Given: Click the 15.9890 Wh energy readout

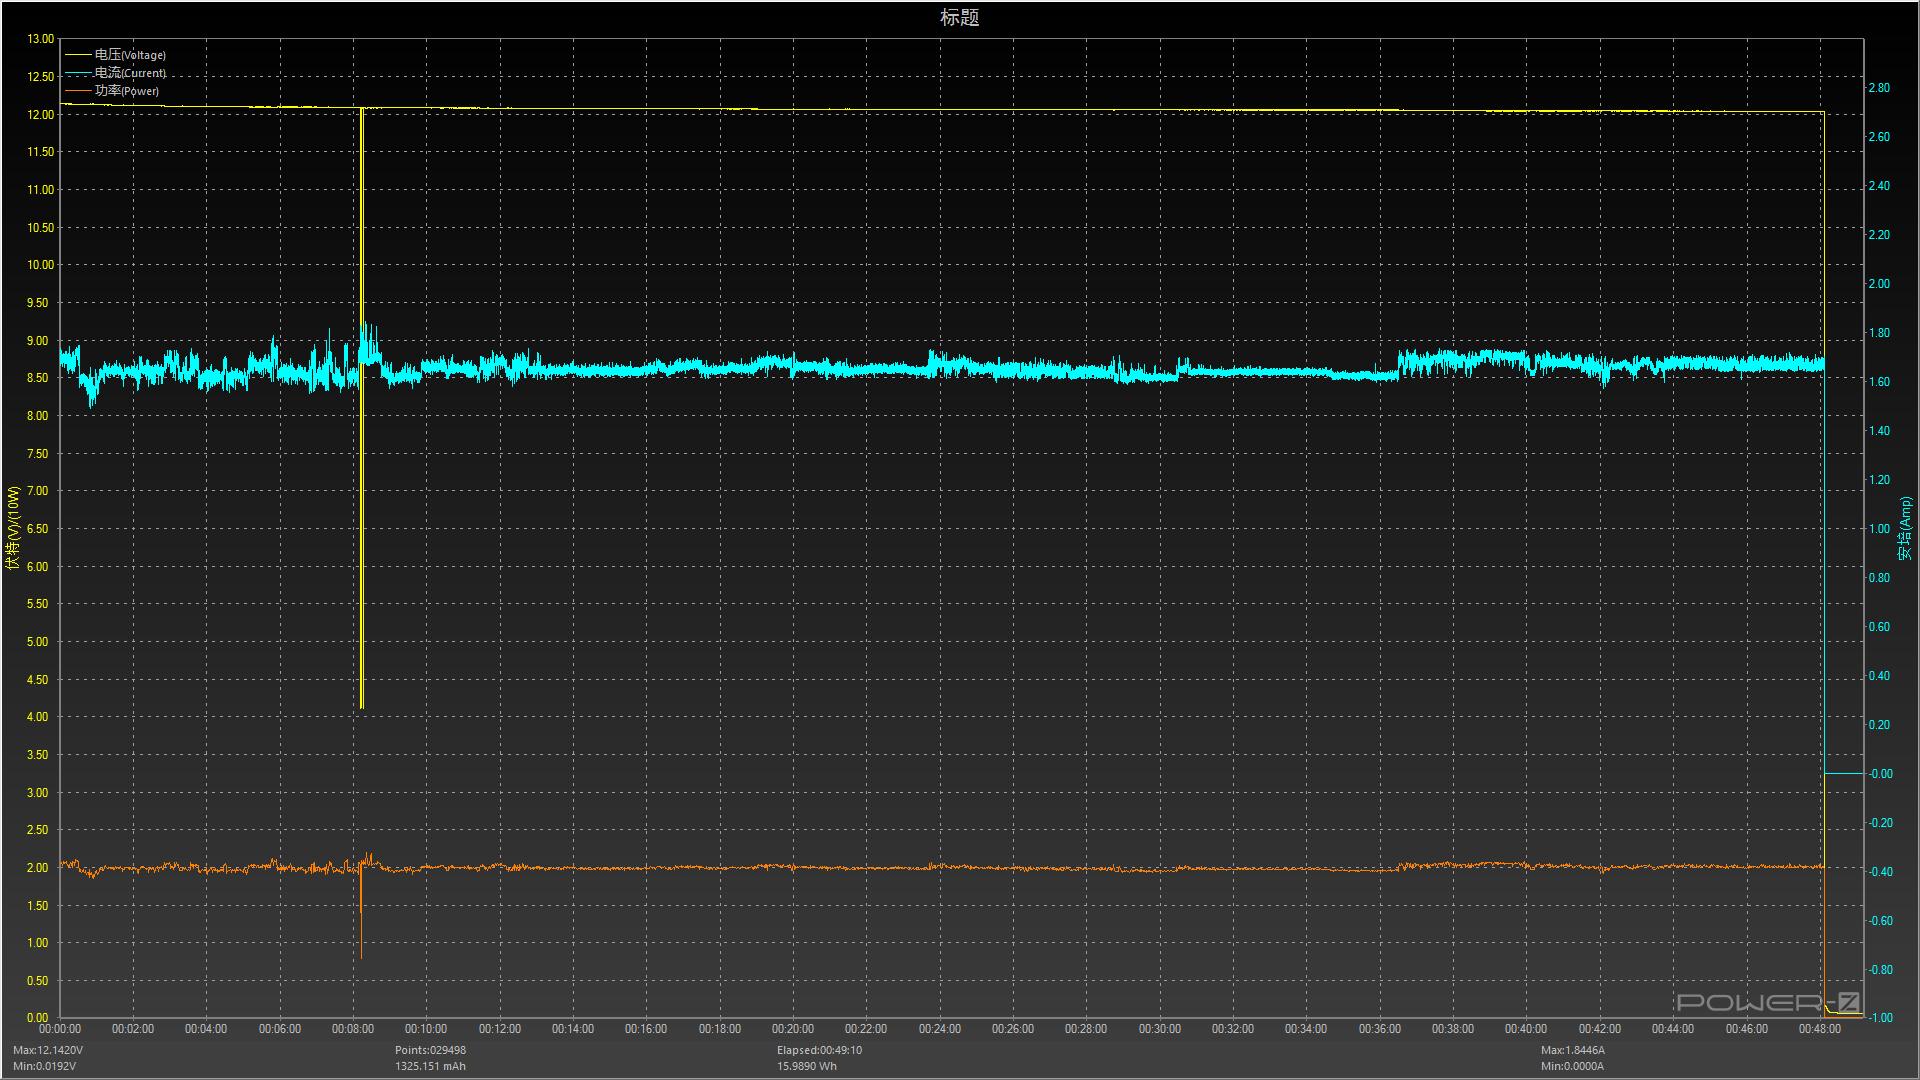Looking at the screenshot, I should (x=807, y=1066).
